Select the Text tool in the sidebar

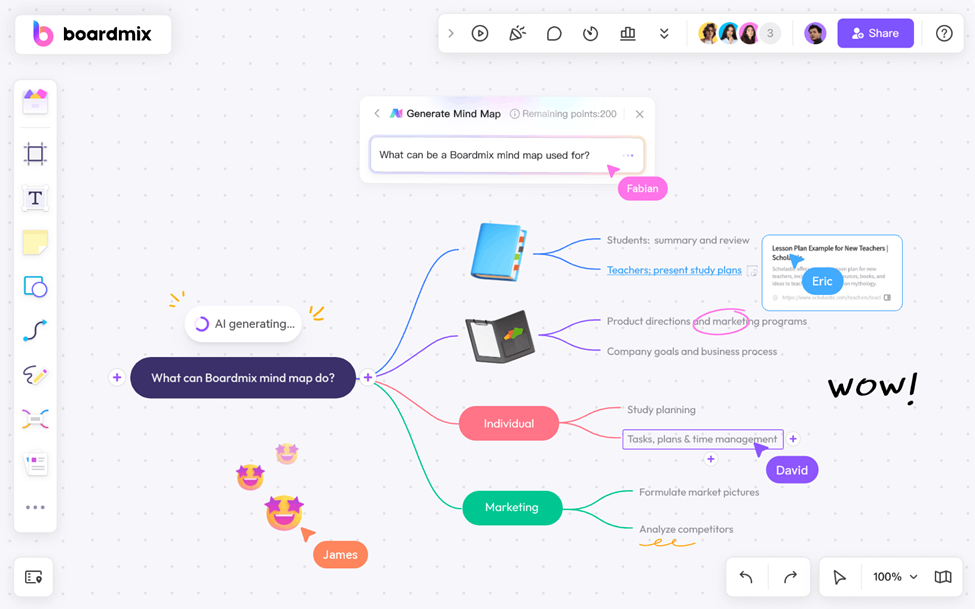click(35, 199)
